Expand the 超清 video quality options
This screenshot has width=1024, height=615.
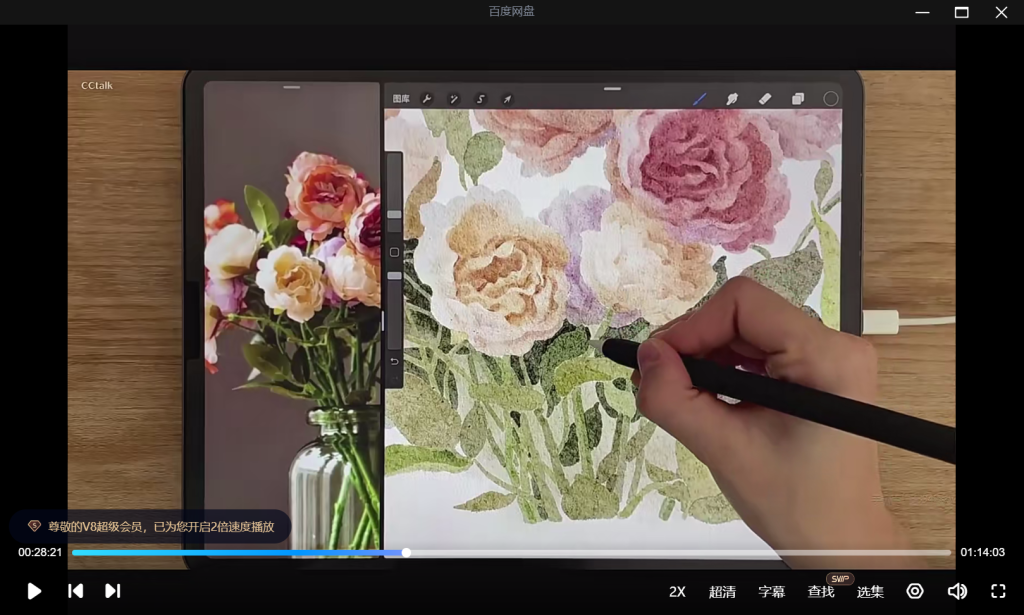(x=722, y=592)
